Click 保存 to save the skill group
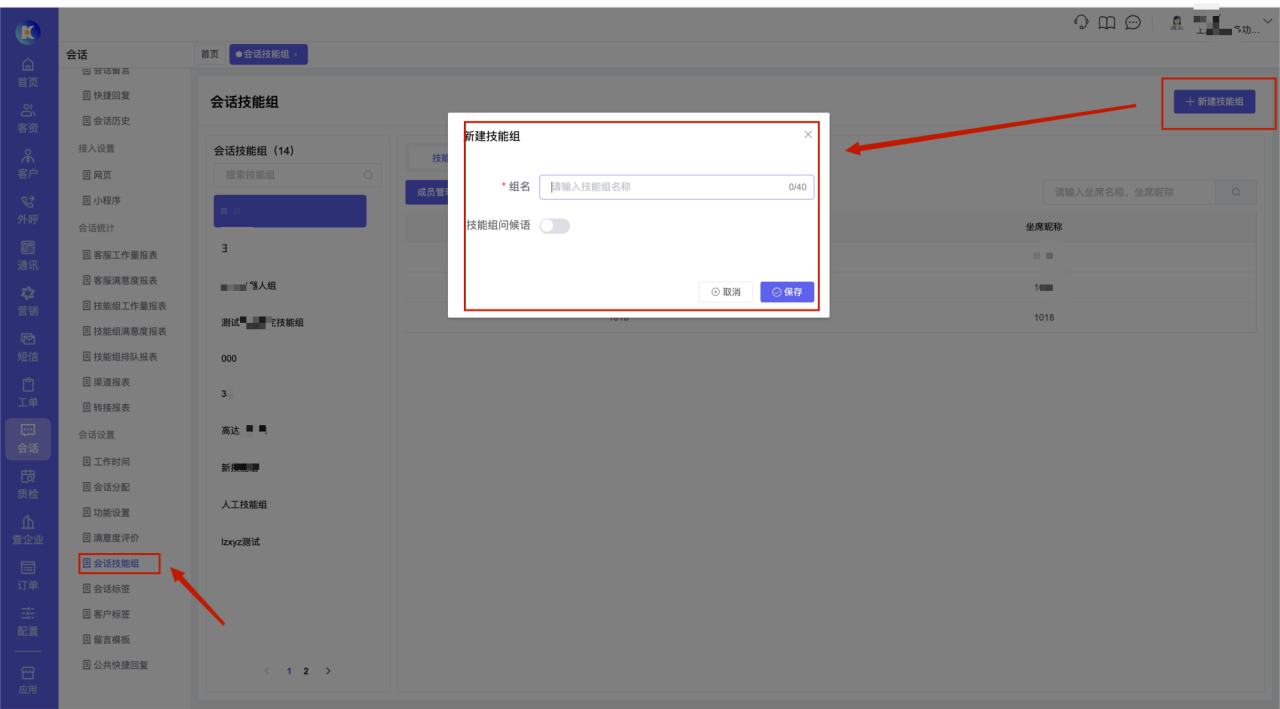Screen dimensions: 1280x709 [787, 292]
